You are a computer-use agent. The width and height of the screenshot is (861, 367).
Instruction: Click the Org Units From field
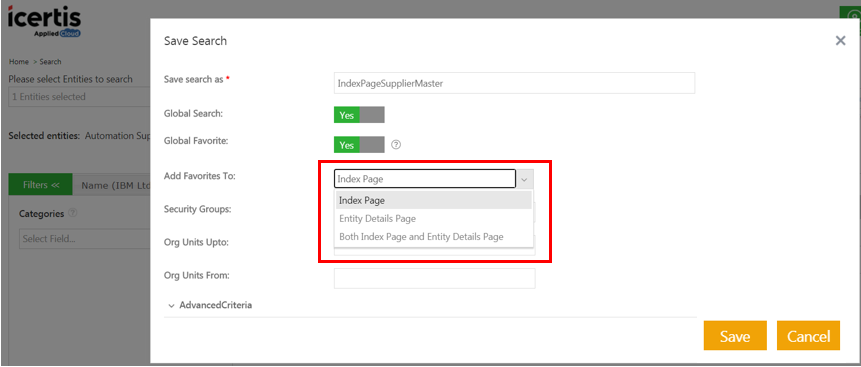[x=434, y=279]
